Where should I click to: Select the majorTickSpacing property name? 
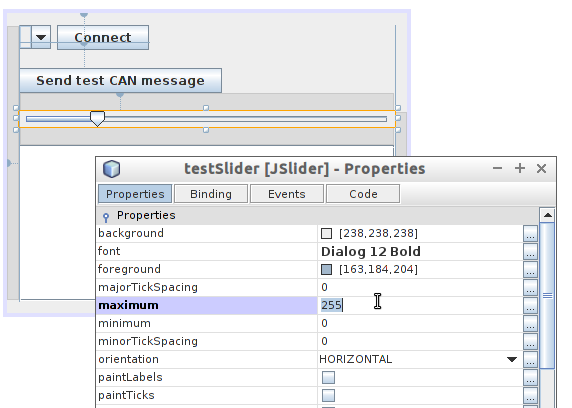click(x=148, y=288)
